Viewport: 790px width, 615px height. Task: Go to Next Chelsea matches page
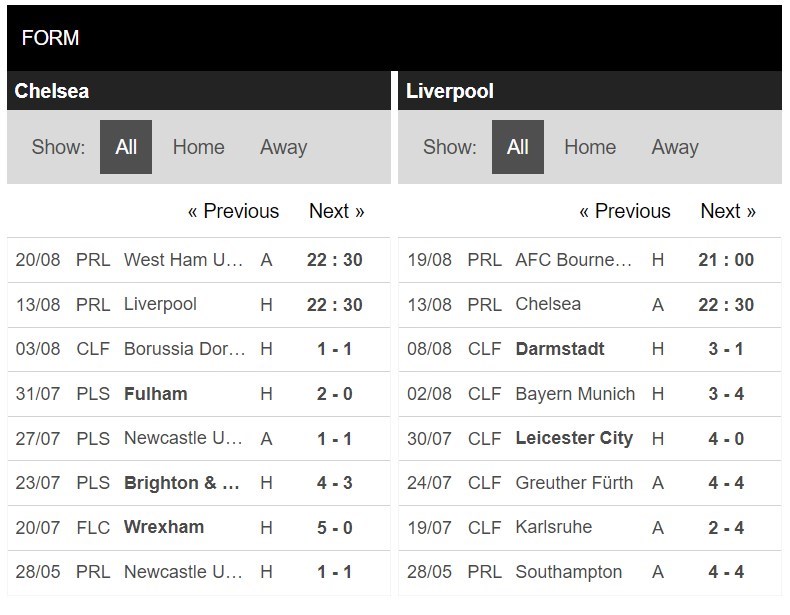(x=337, y=211)
